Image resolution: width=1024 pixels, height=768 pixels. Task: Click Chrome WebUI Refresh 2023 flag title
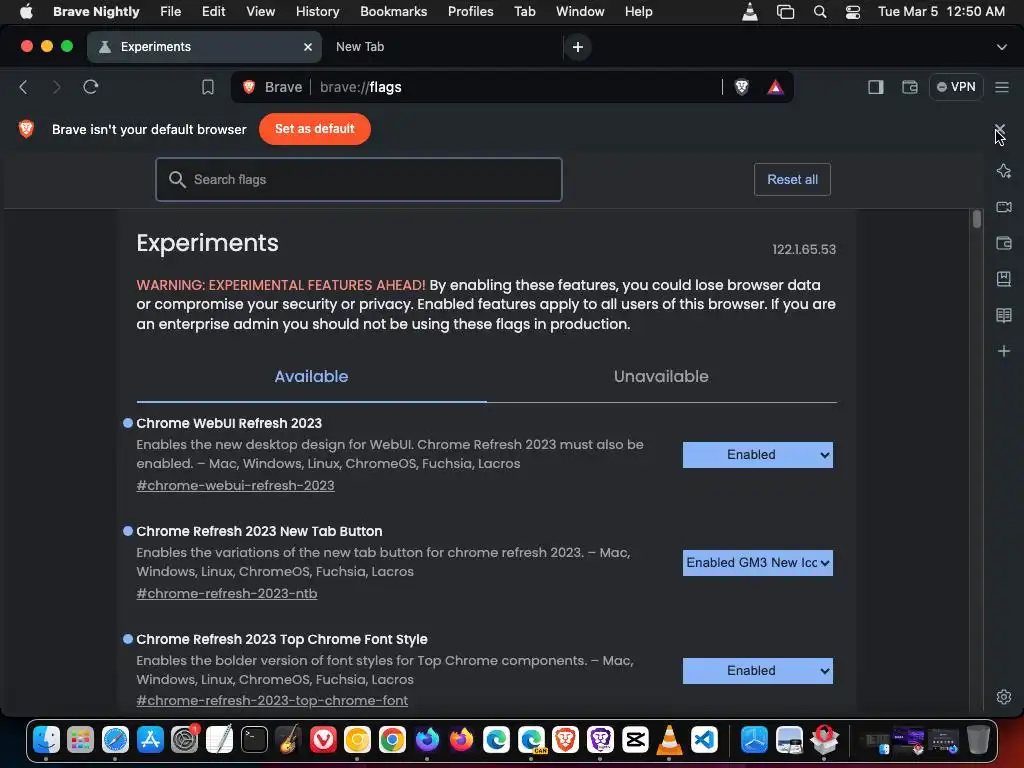click(x=229, y=423)
